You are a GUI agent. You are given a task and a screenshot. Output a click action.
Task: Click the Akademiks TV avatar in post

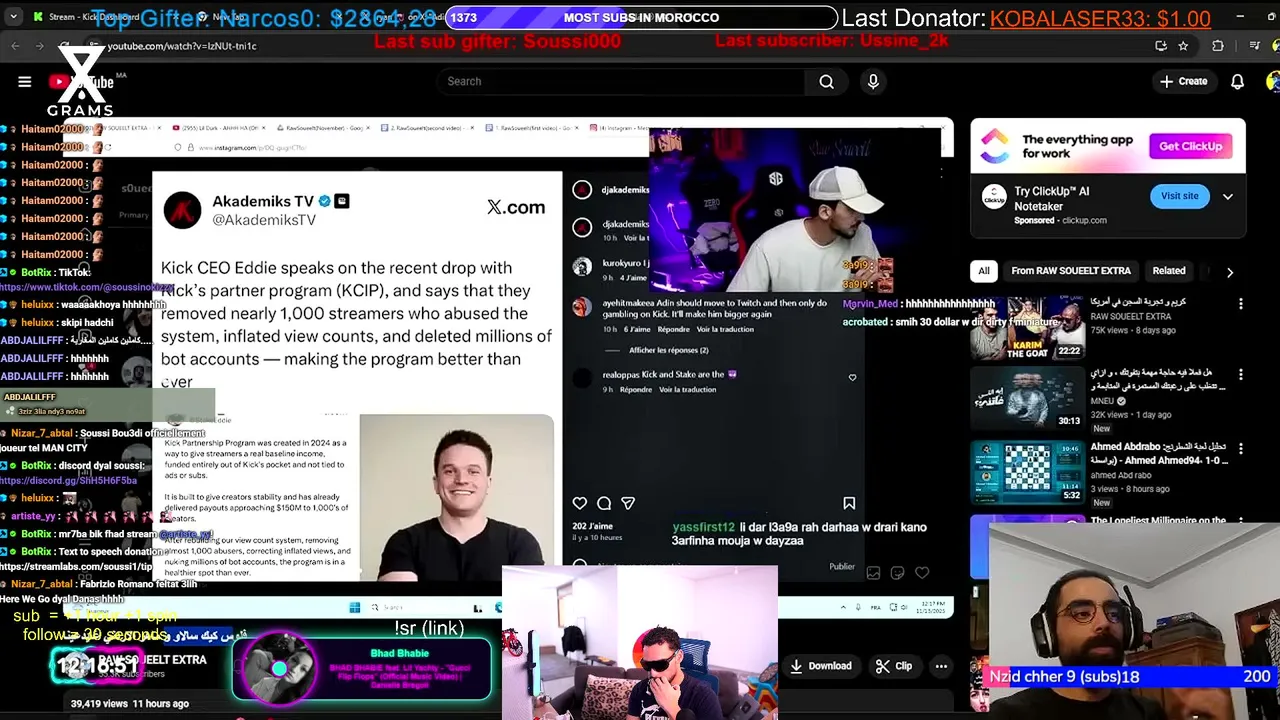[182, 210]
